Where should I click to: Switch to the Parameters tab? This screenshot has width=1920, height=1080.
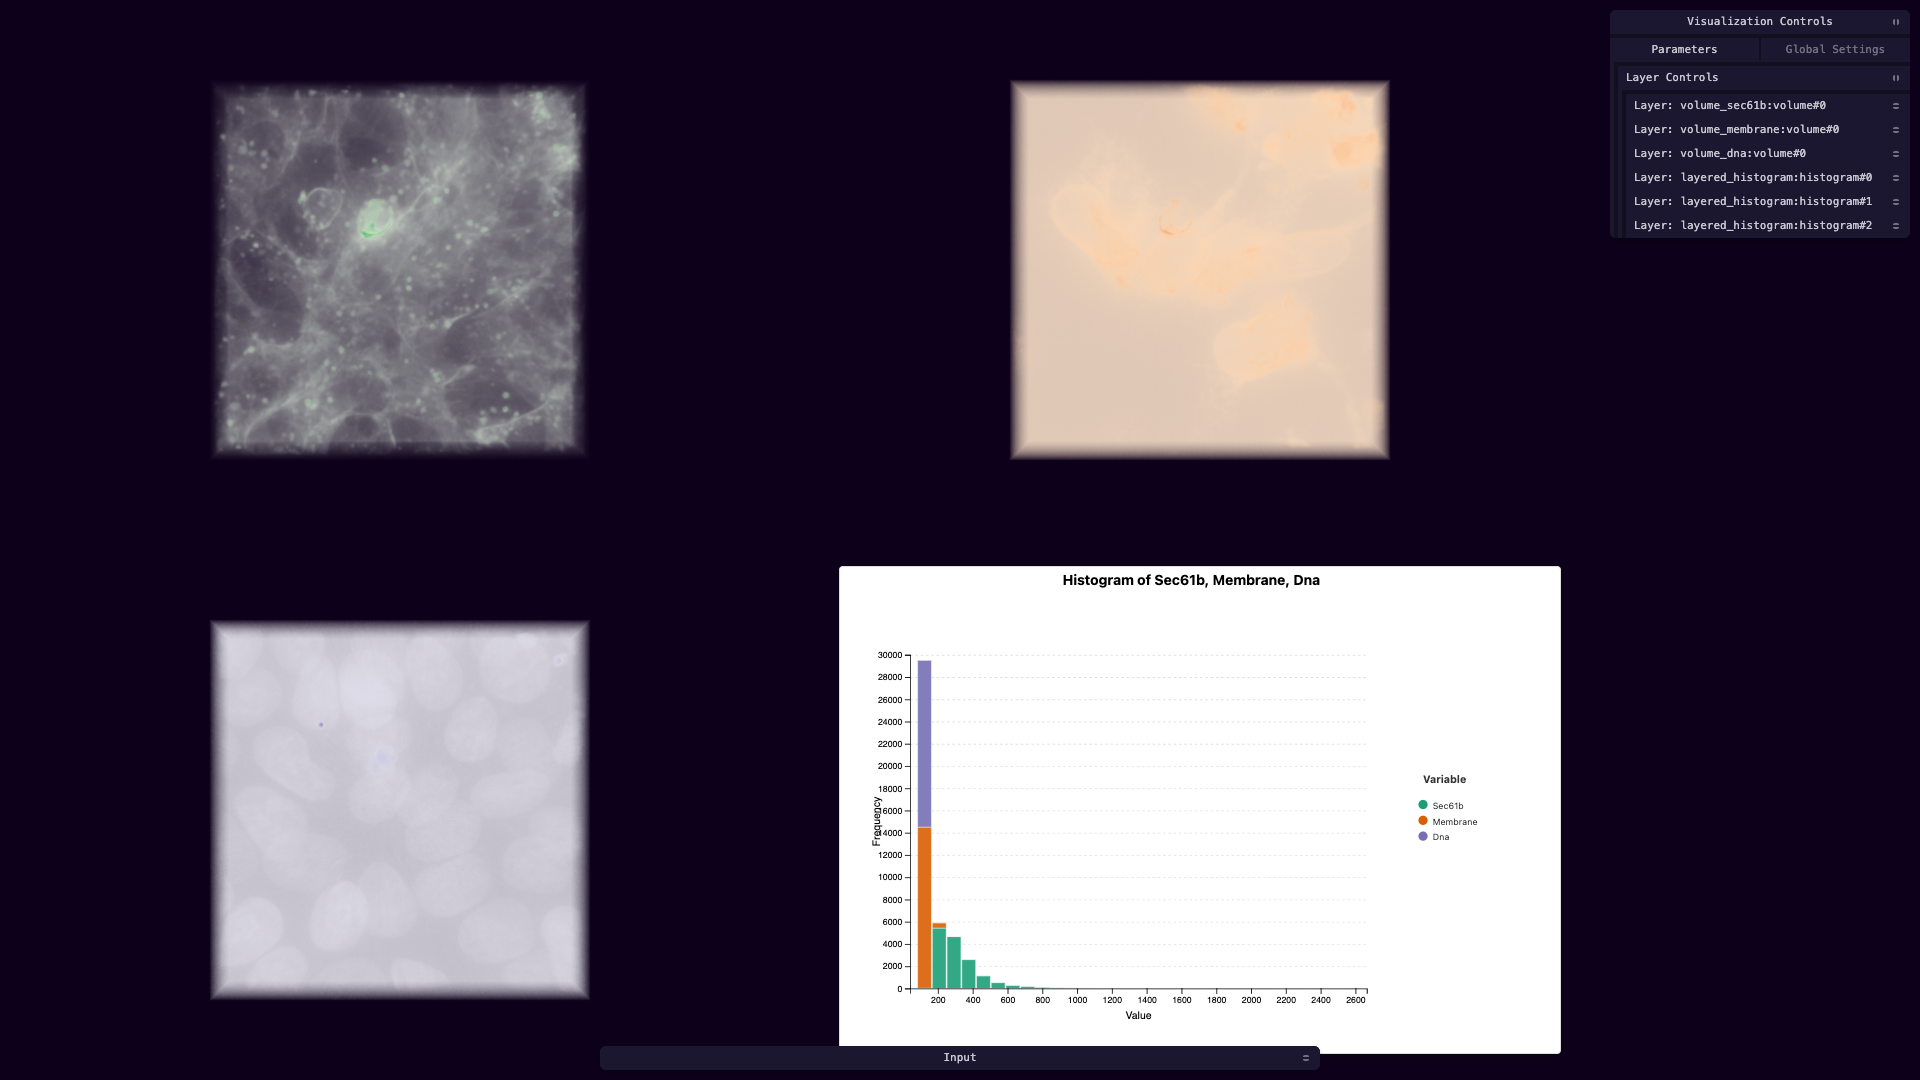tap(1684, 49)
